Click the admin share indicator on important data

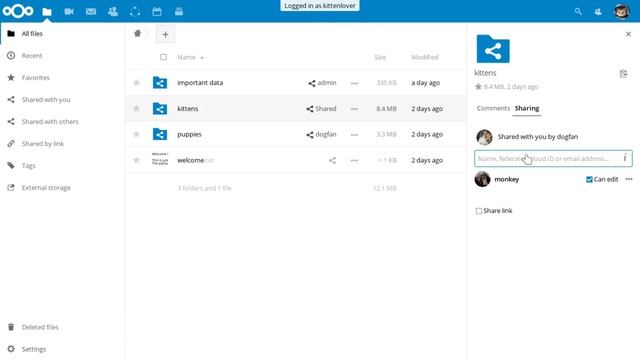(x=322, y=83)
